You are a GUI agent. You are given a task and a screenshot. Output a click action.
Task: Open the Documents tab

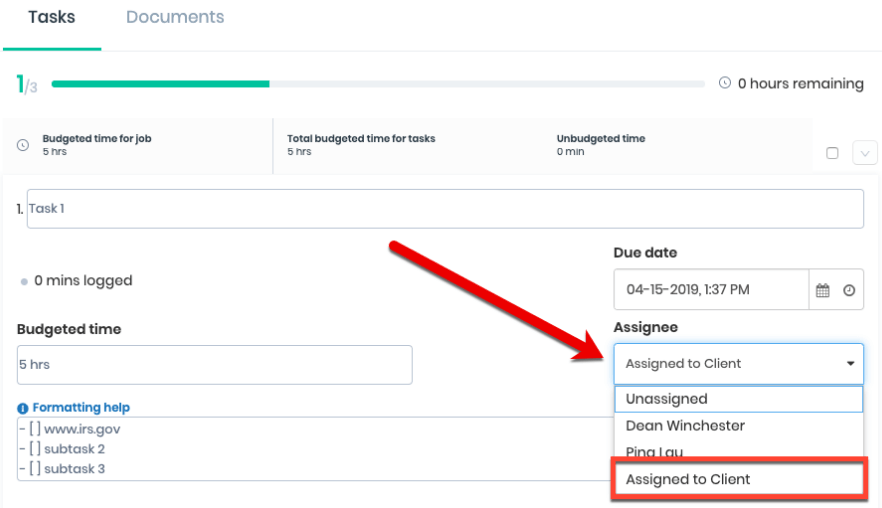(x=175, y=18)
